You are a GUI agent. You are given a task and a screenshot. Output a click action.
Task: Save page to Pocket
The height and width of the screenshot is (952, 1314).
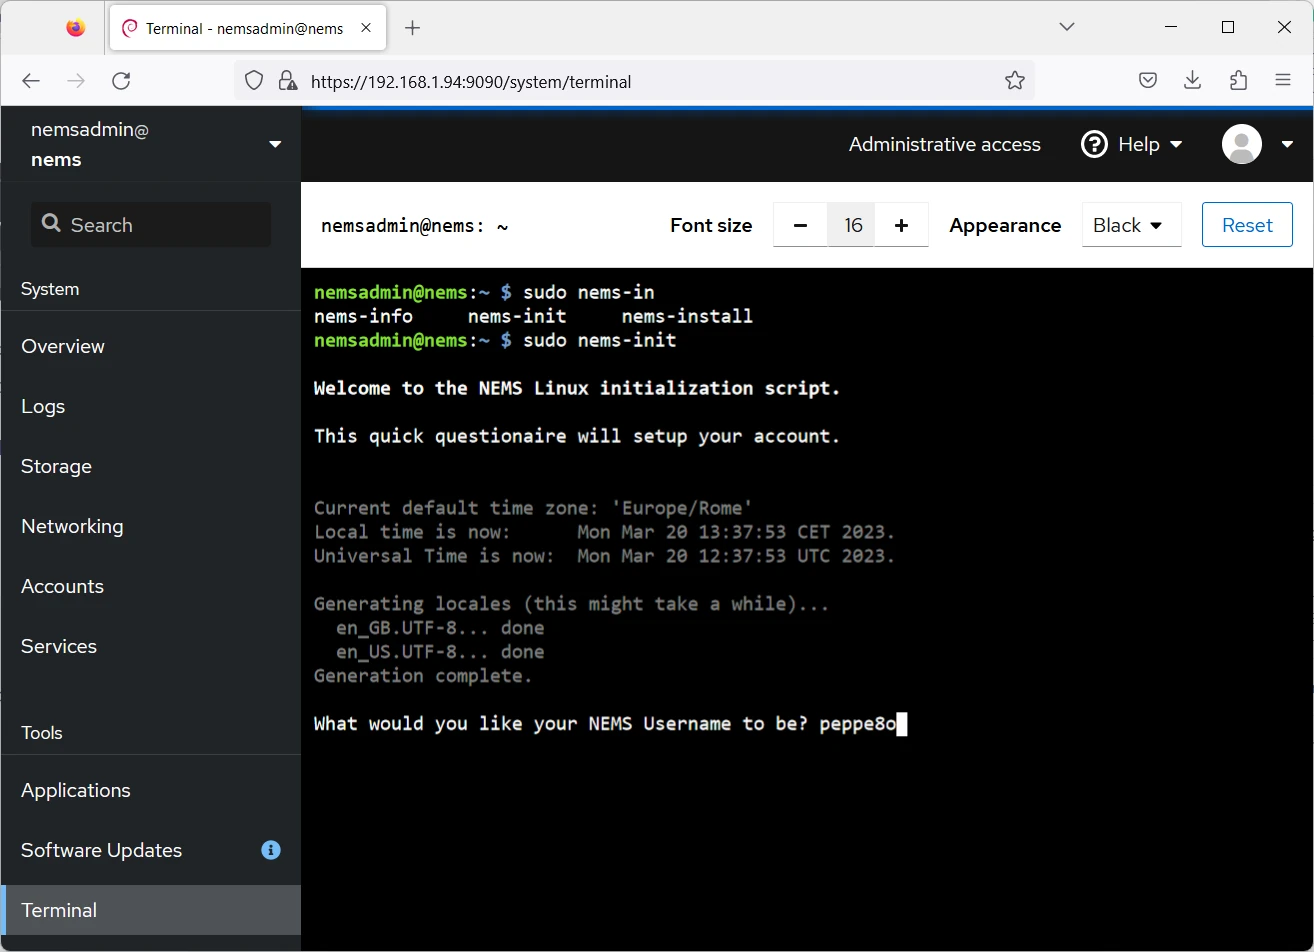tap(1148, 81)
